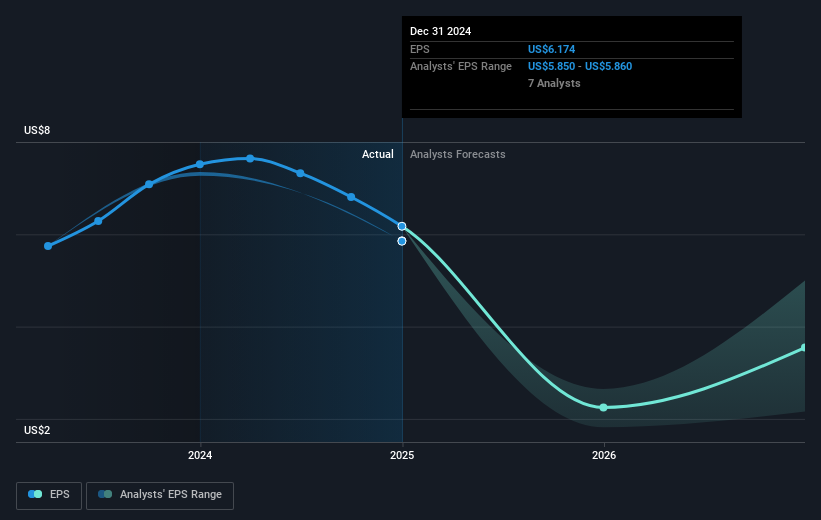Select the first EPS data point on the line
This screenshot has width=821, height=520.
click(48, 246)
